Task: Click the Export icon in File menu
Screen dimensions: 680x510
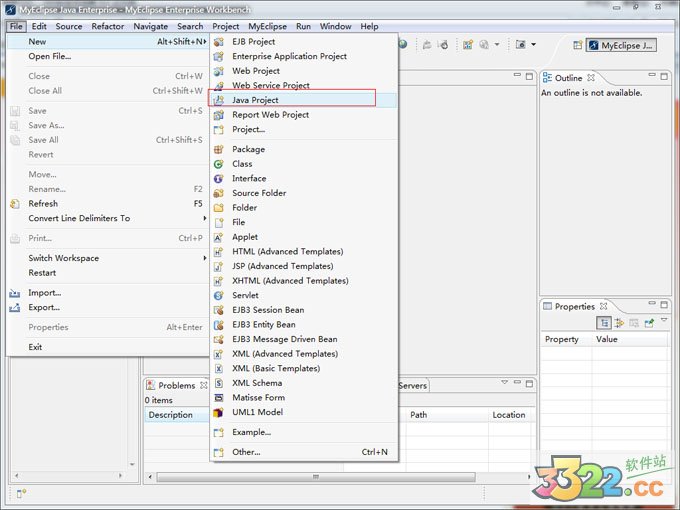Action: click(x=15, y=308)
